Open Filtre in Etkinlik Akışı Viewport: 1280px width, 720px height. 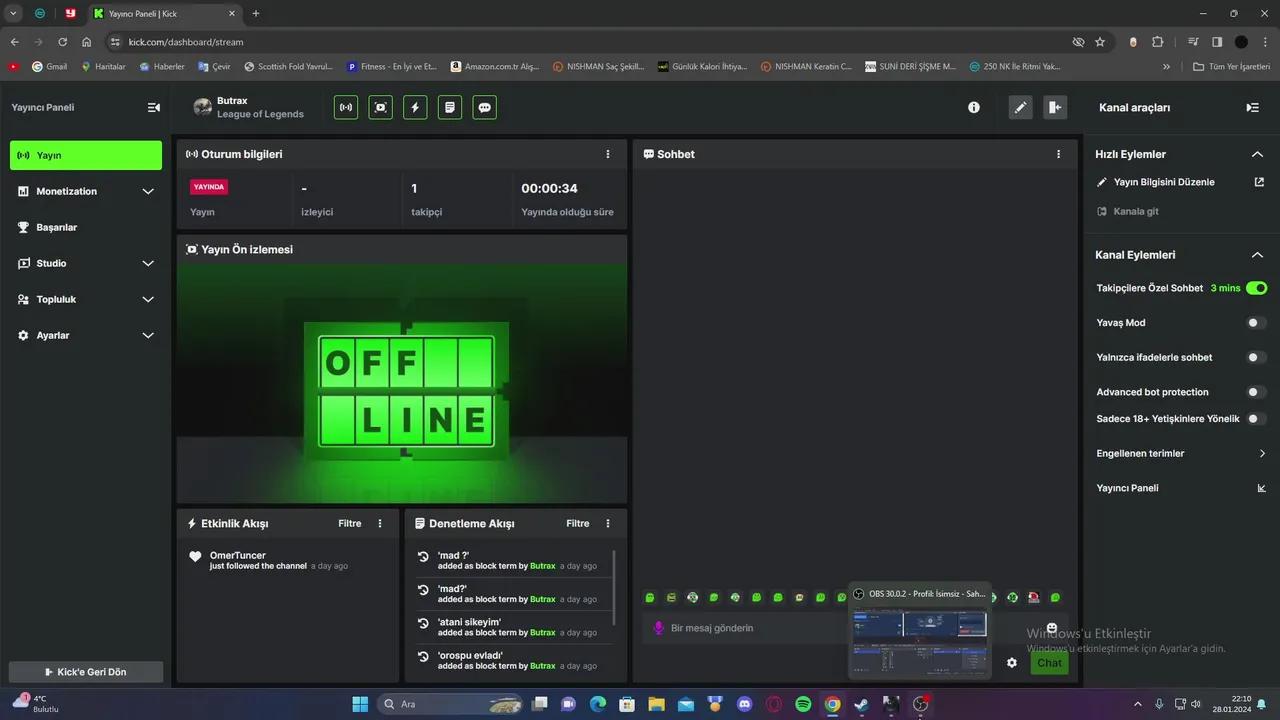click(349, 523)
